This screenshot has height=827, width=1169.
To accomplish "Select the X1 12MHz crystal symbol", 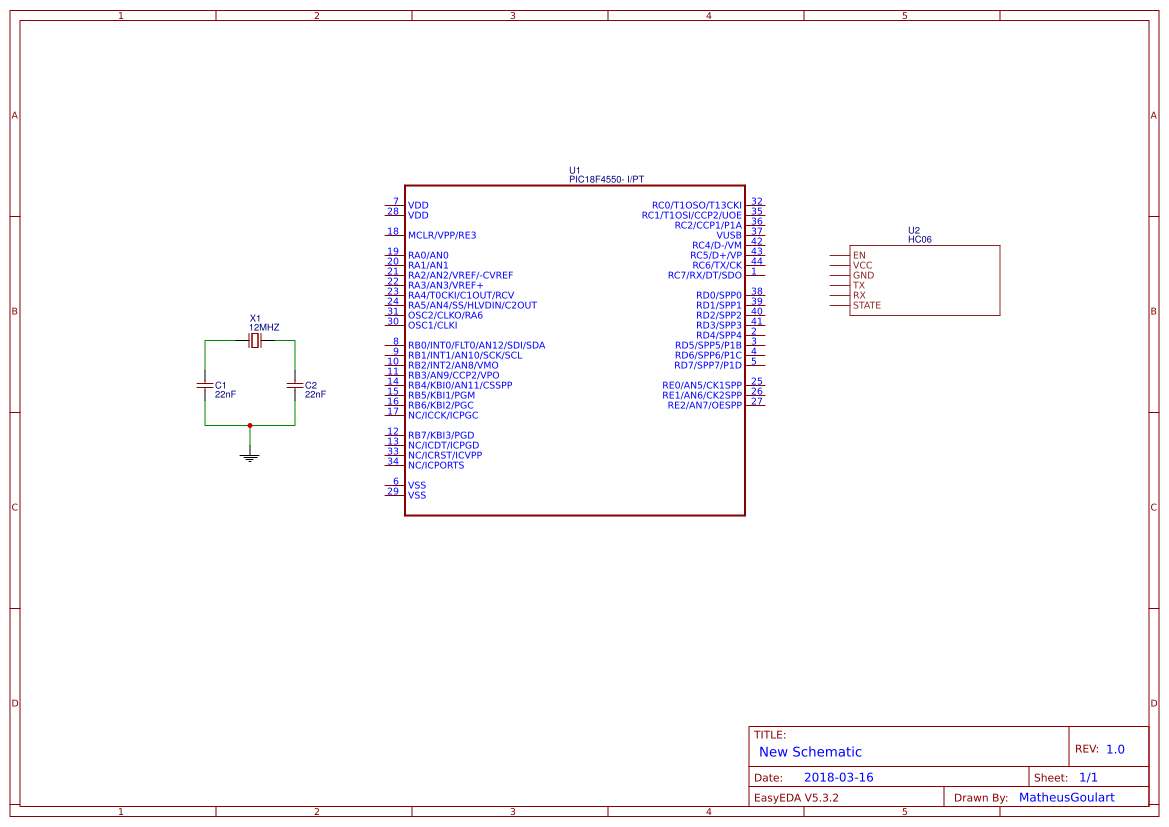I will pos(254,341).
